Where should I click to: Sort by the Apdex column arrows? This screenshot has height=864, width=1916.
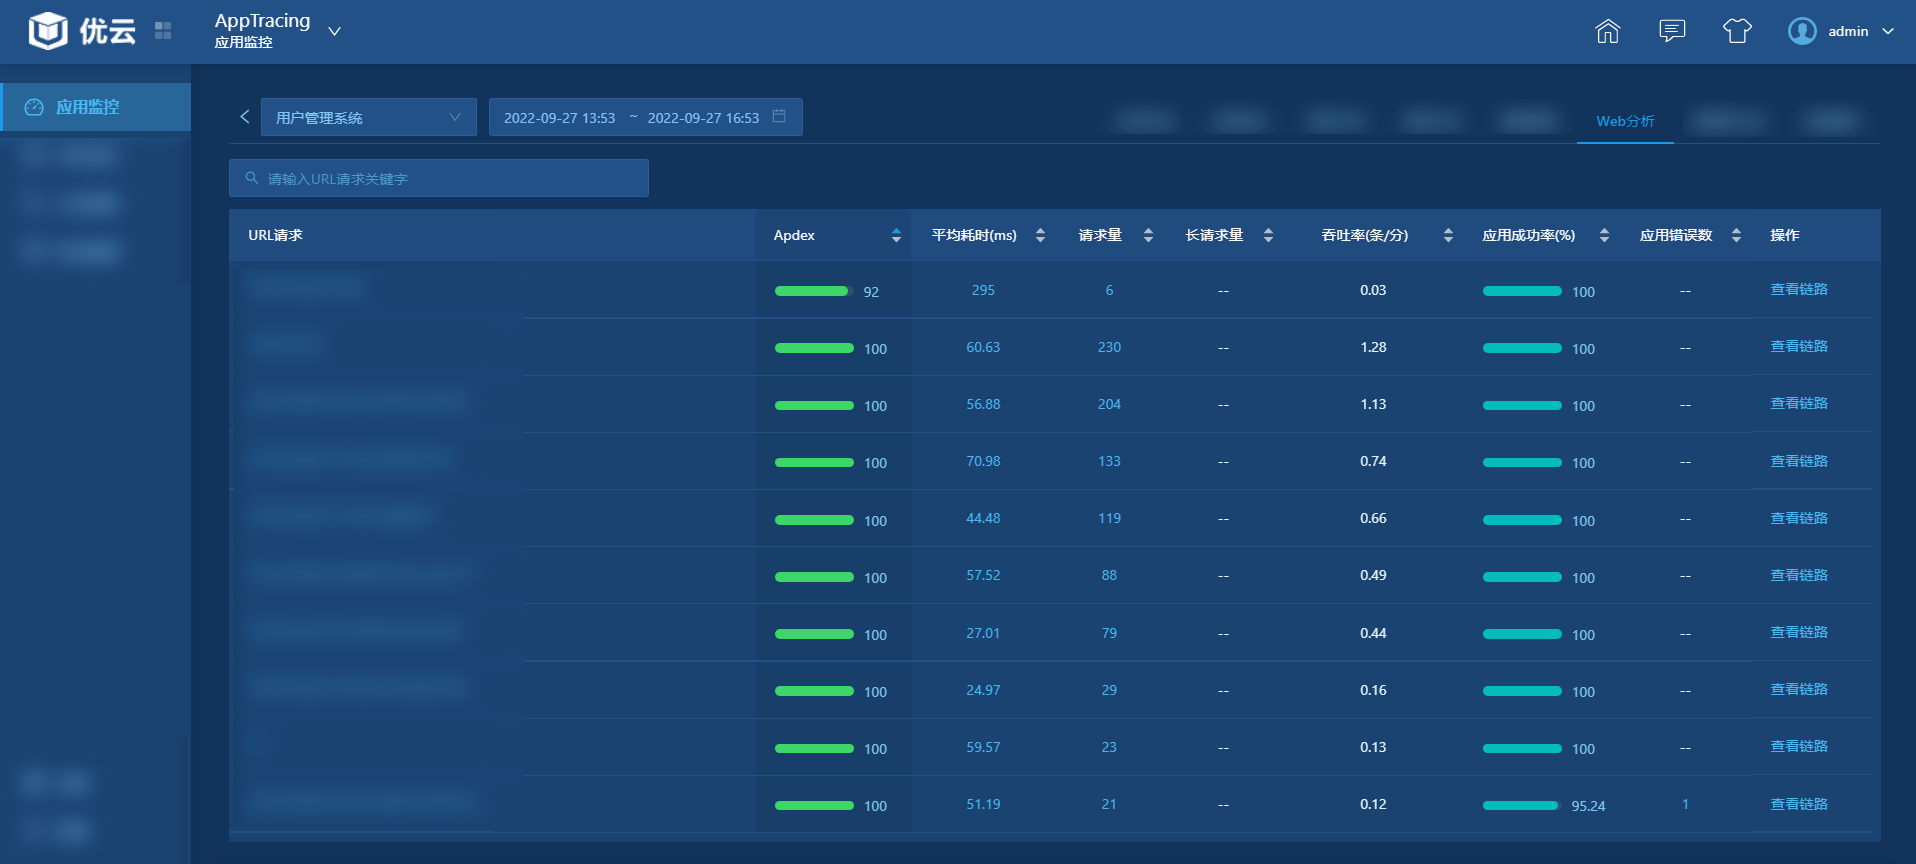click(896, 235)
